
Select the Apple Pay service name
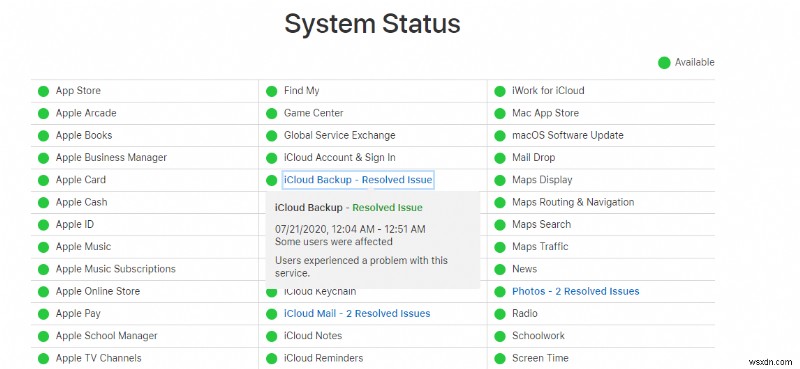(x=78, y=313)
